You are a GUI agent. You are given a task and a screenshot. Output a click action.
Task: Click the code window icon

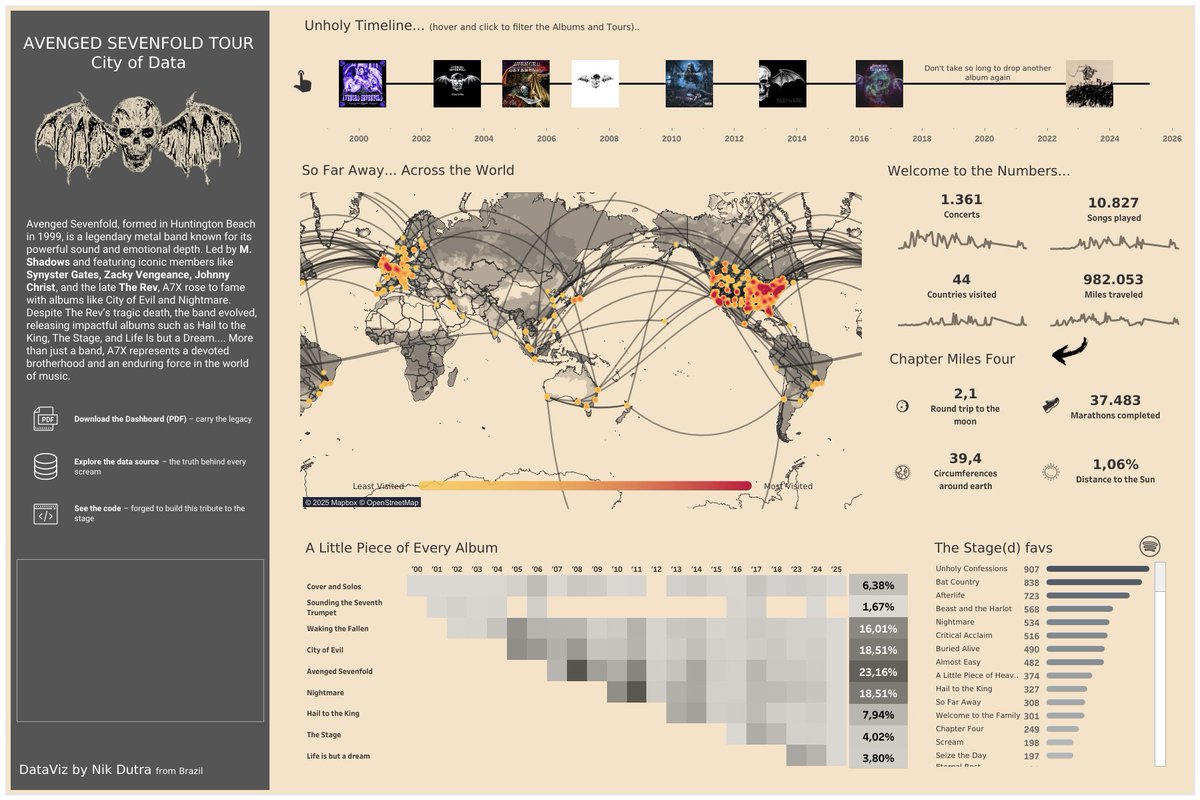pyautogui.click(x=46, y=514)
